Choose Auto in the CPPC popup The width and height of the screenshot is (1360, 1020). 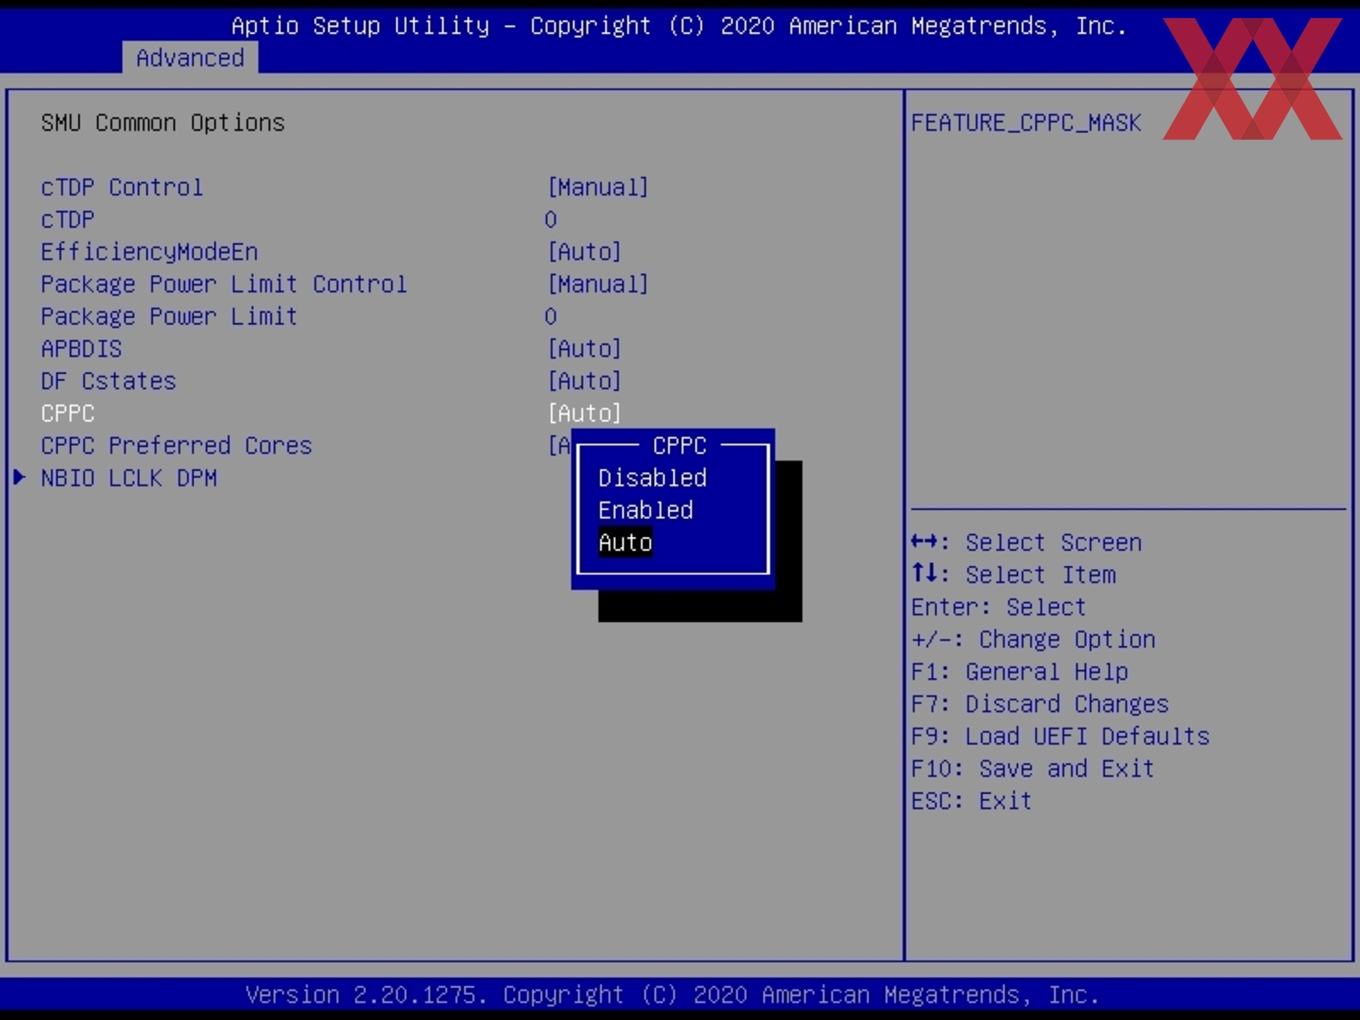coord(625,542)
